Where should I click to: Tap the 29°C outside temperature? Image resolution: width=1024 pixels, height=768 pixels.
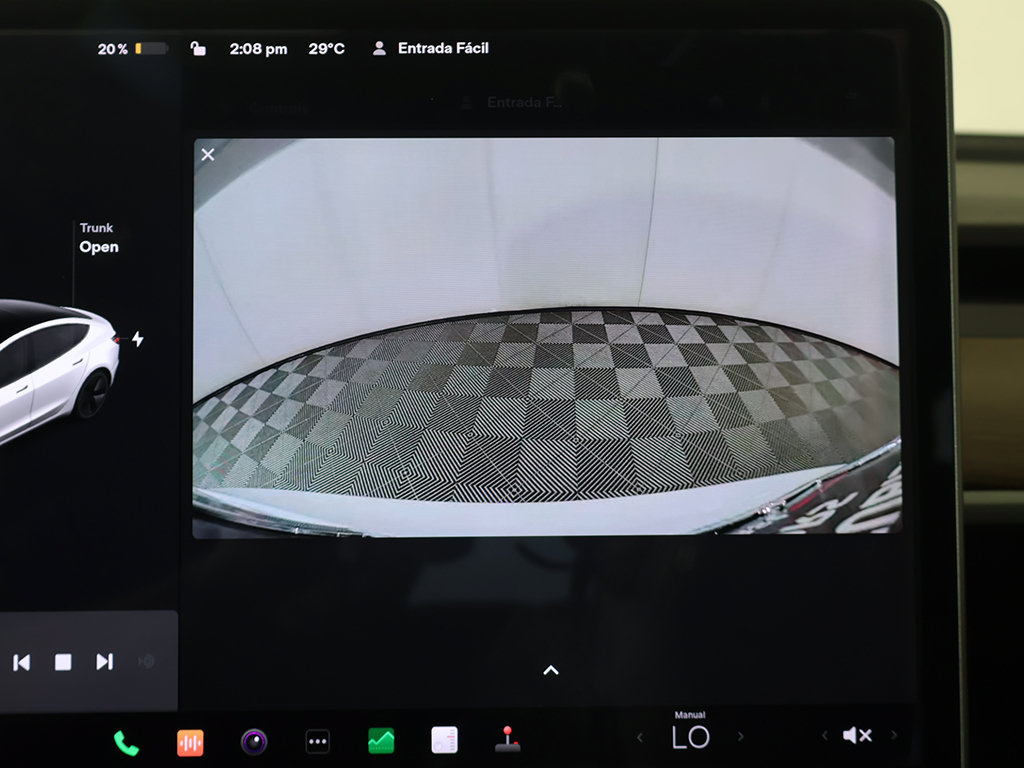[327, 49]
